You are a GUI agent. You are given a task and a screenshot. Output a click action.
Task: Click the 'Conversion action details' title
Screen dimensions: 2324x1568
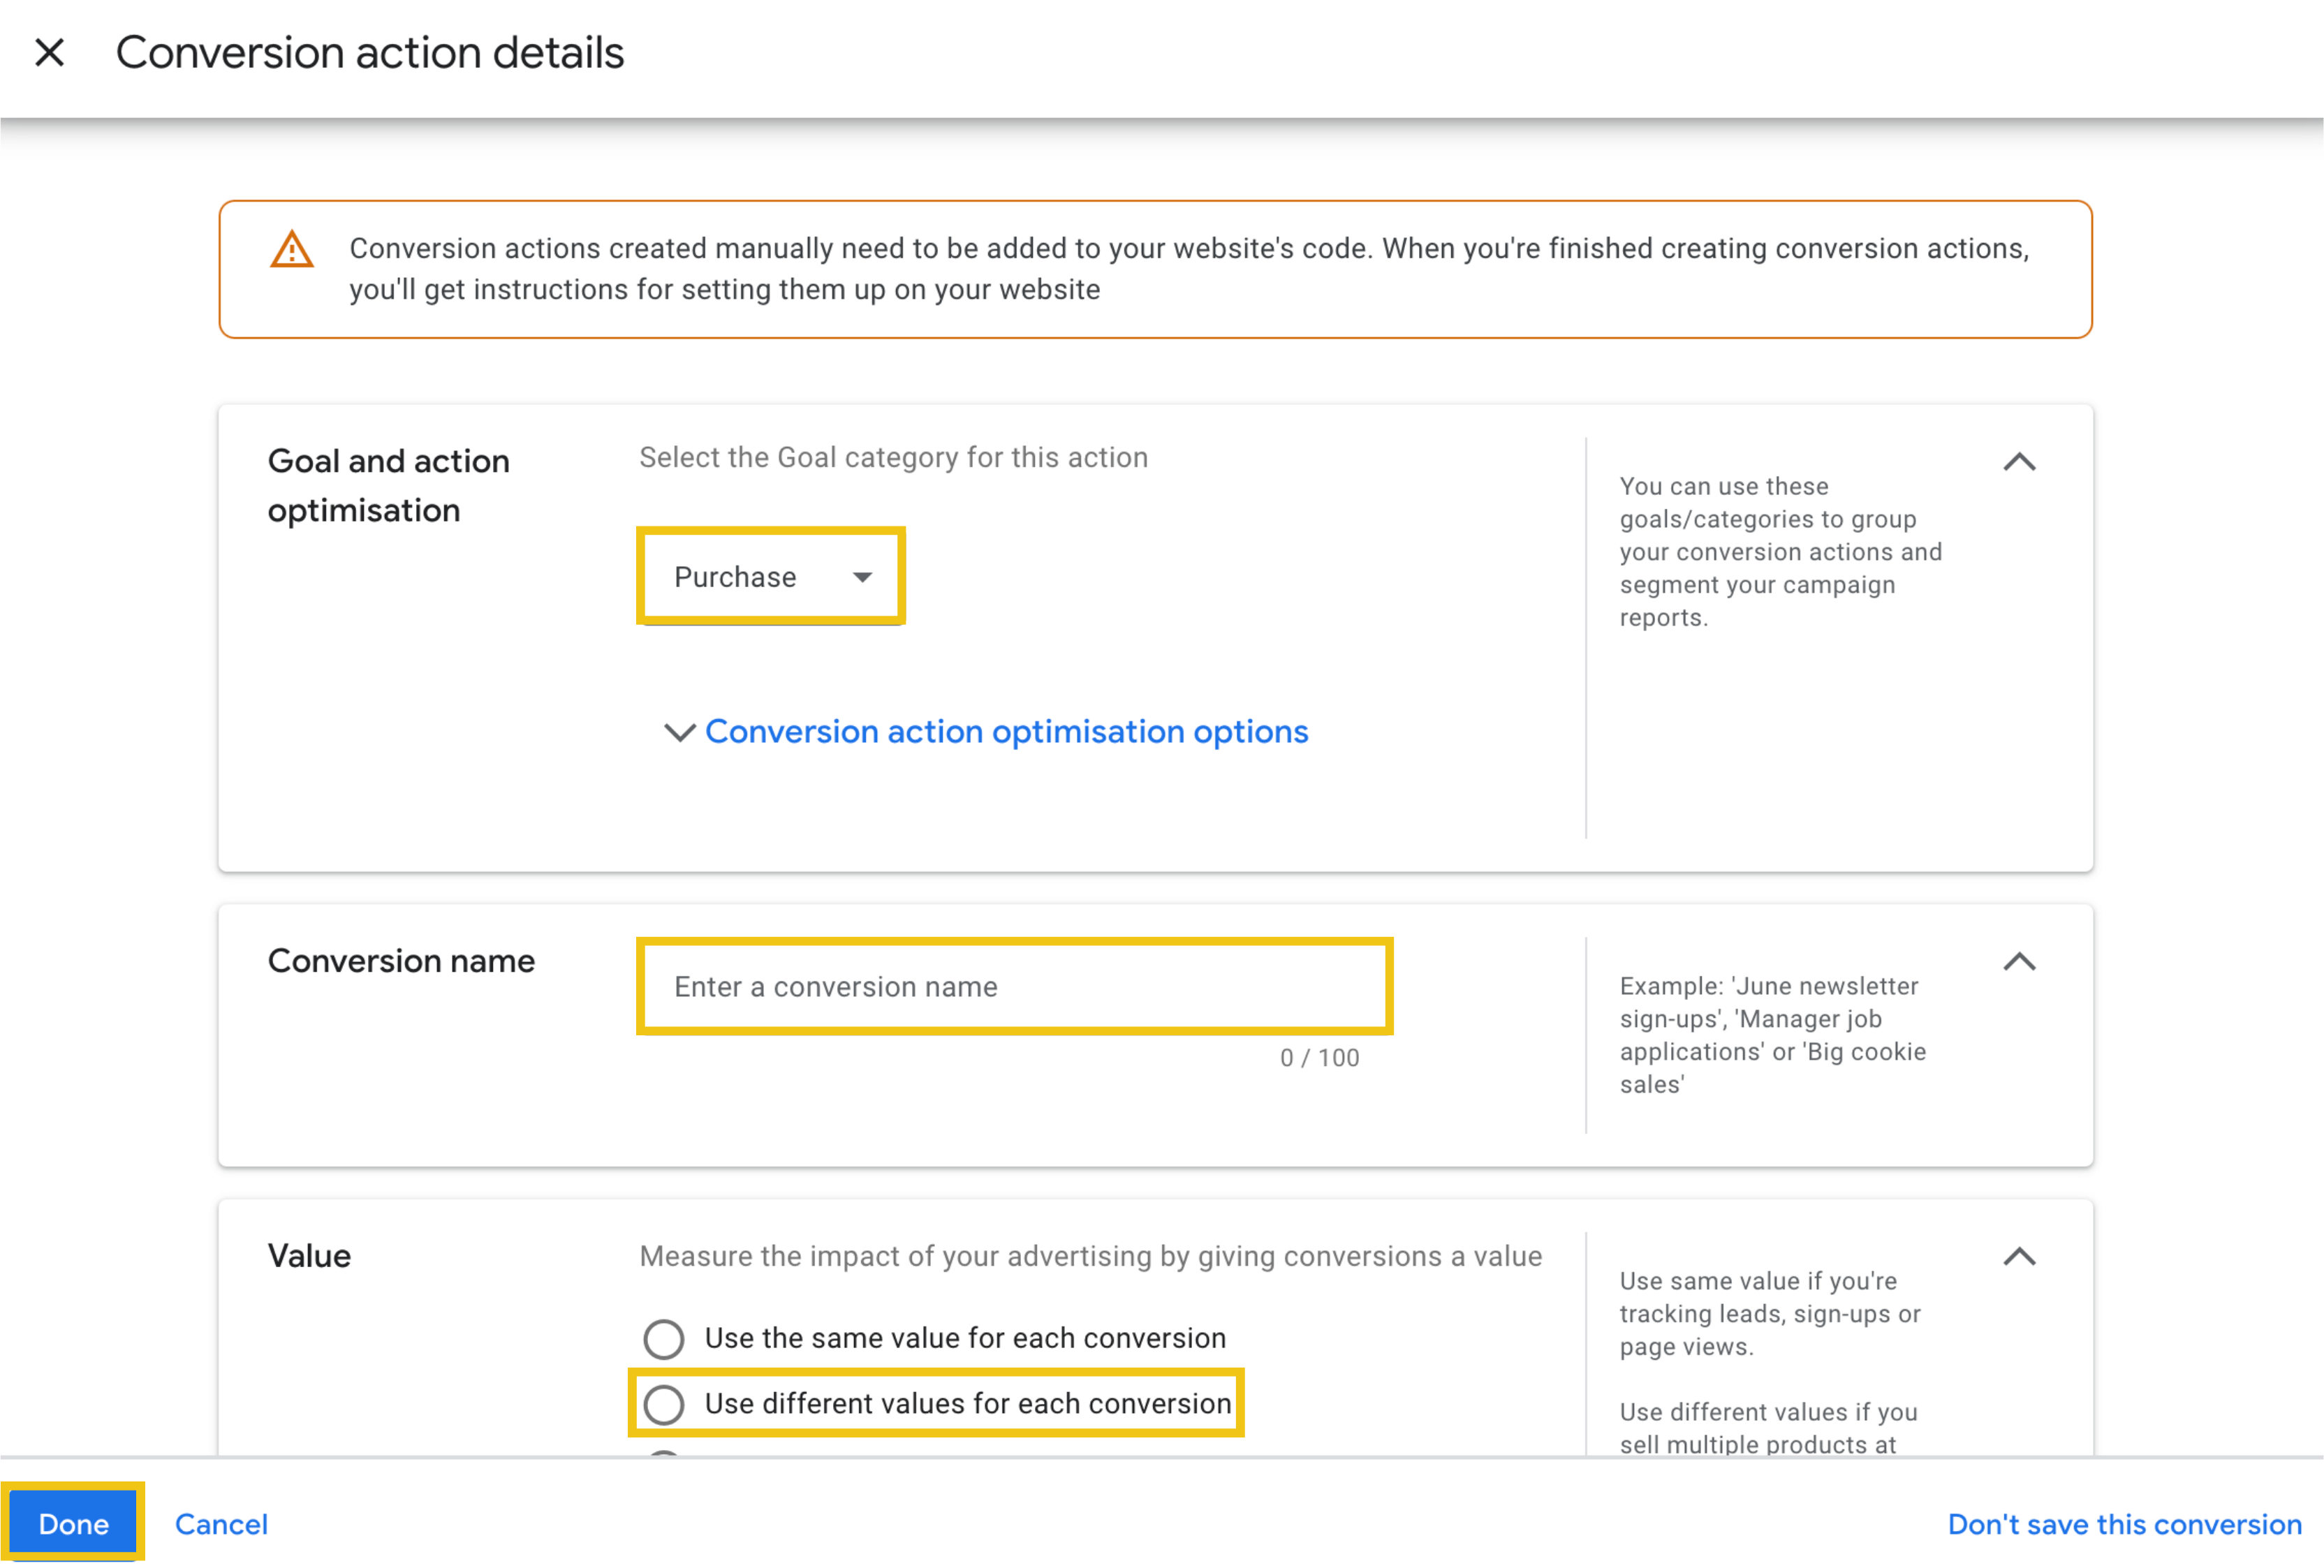click(x=370, y=52)
